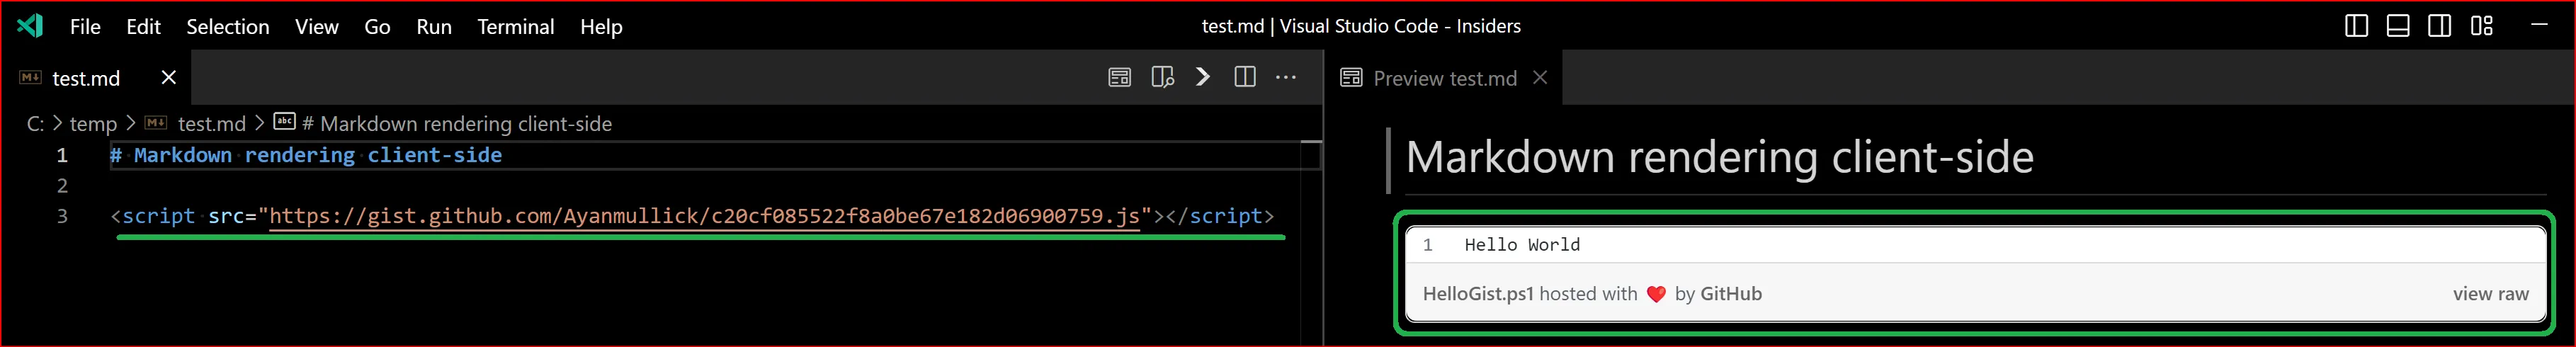2576x347 pixels.
Task: Click the Split Editor icon
Action: tap(1245, 77)
